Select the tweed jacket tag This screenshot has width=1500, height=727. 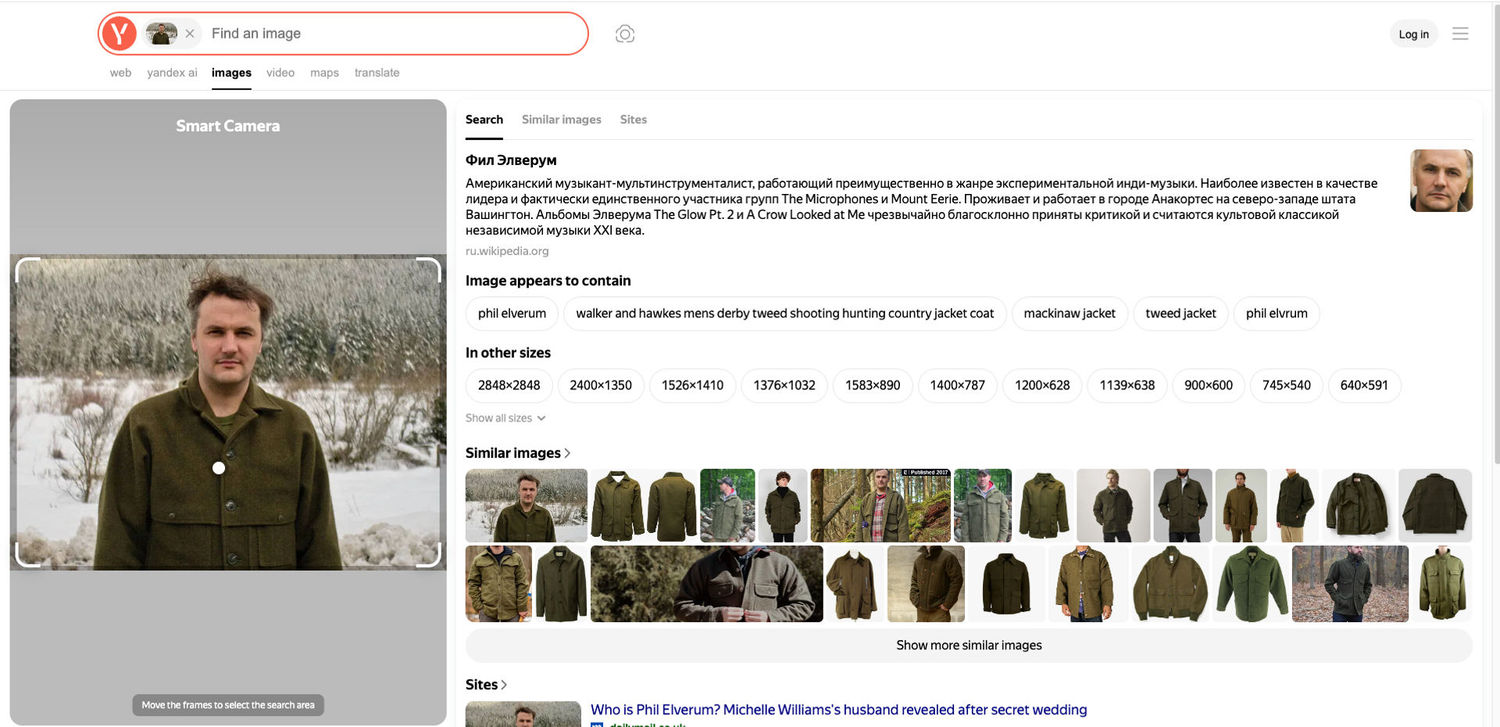pos(1181,313)
